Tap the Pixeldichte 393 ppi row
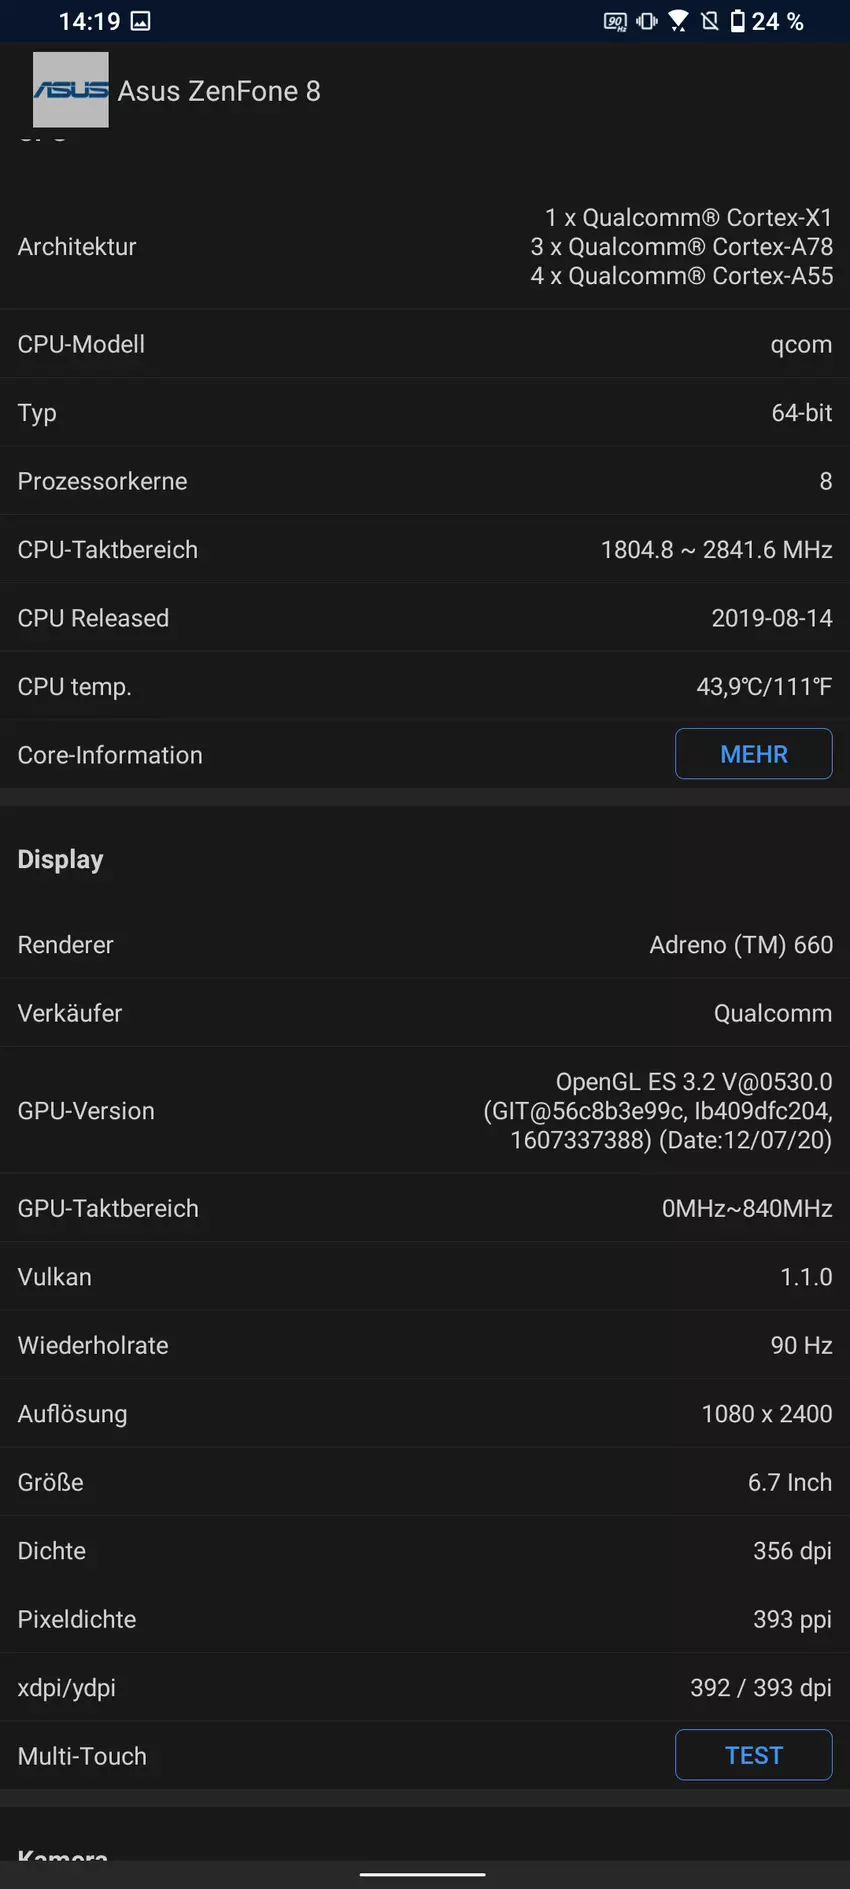The image size is (850, 1889). click(425, 1620)
